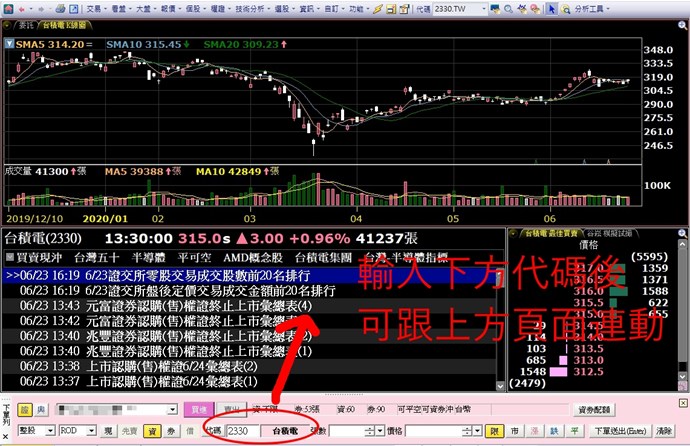Click 買進 buy button
690x446 pixels.
[x=198, y=410]
